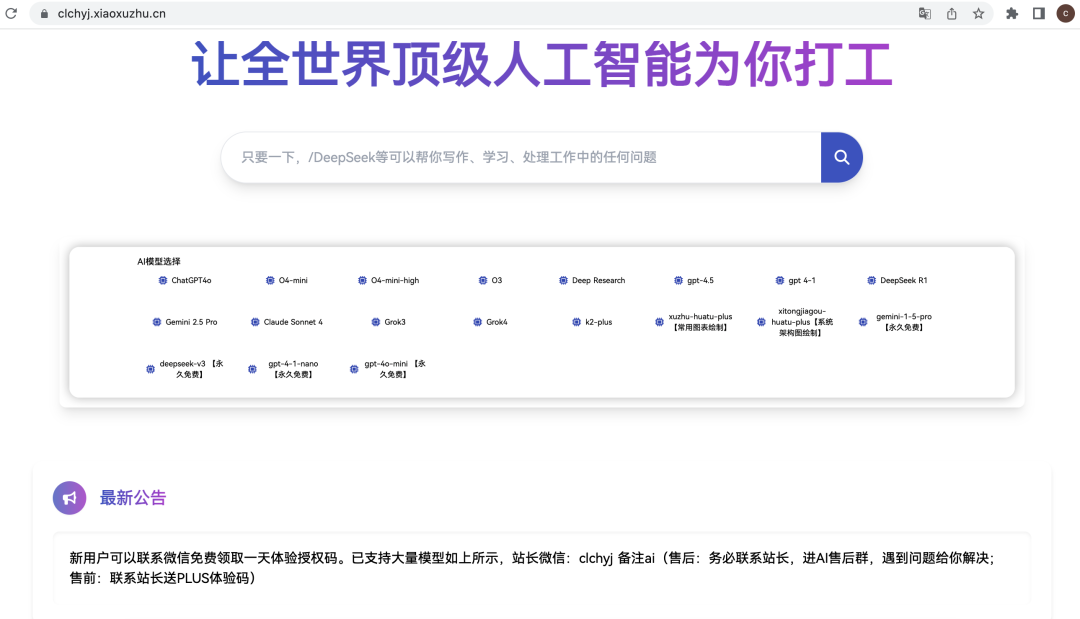1080x619 pixels.
Task: Click the blue search magnifier button
Action: pos(841,157)
